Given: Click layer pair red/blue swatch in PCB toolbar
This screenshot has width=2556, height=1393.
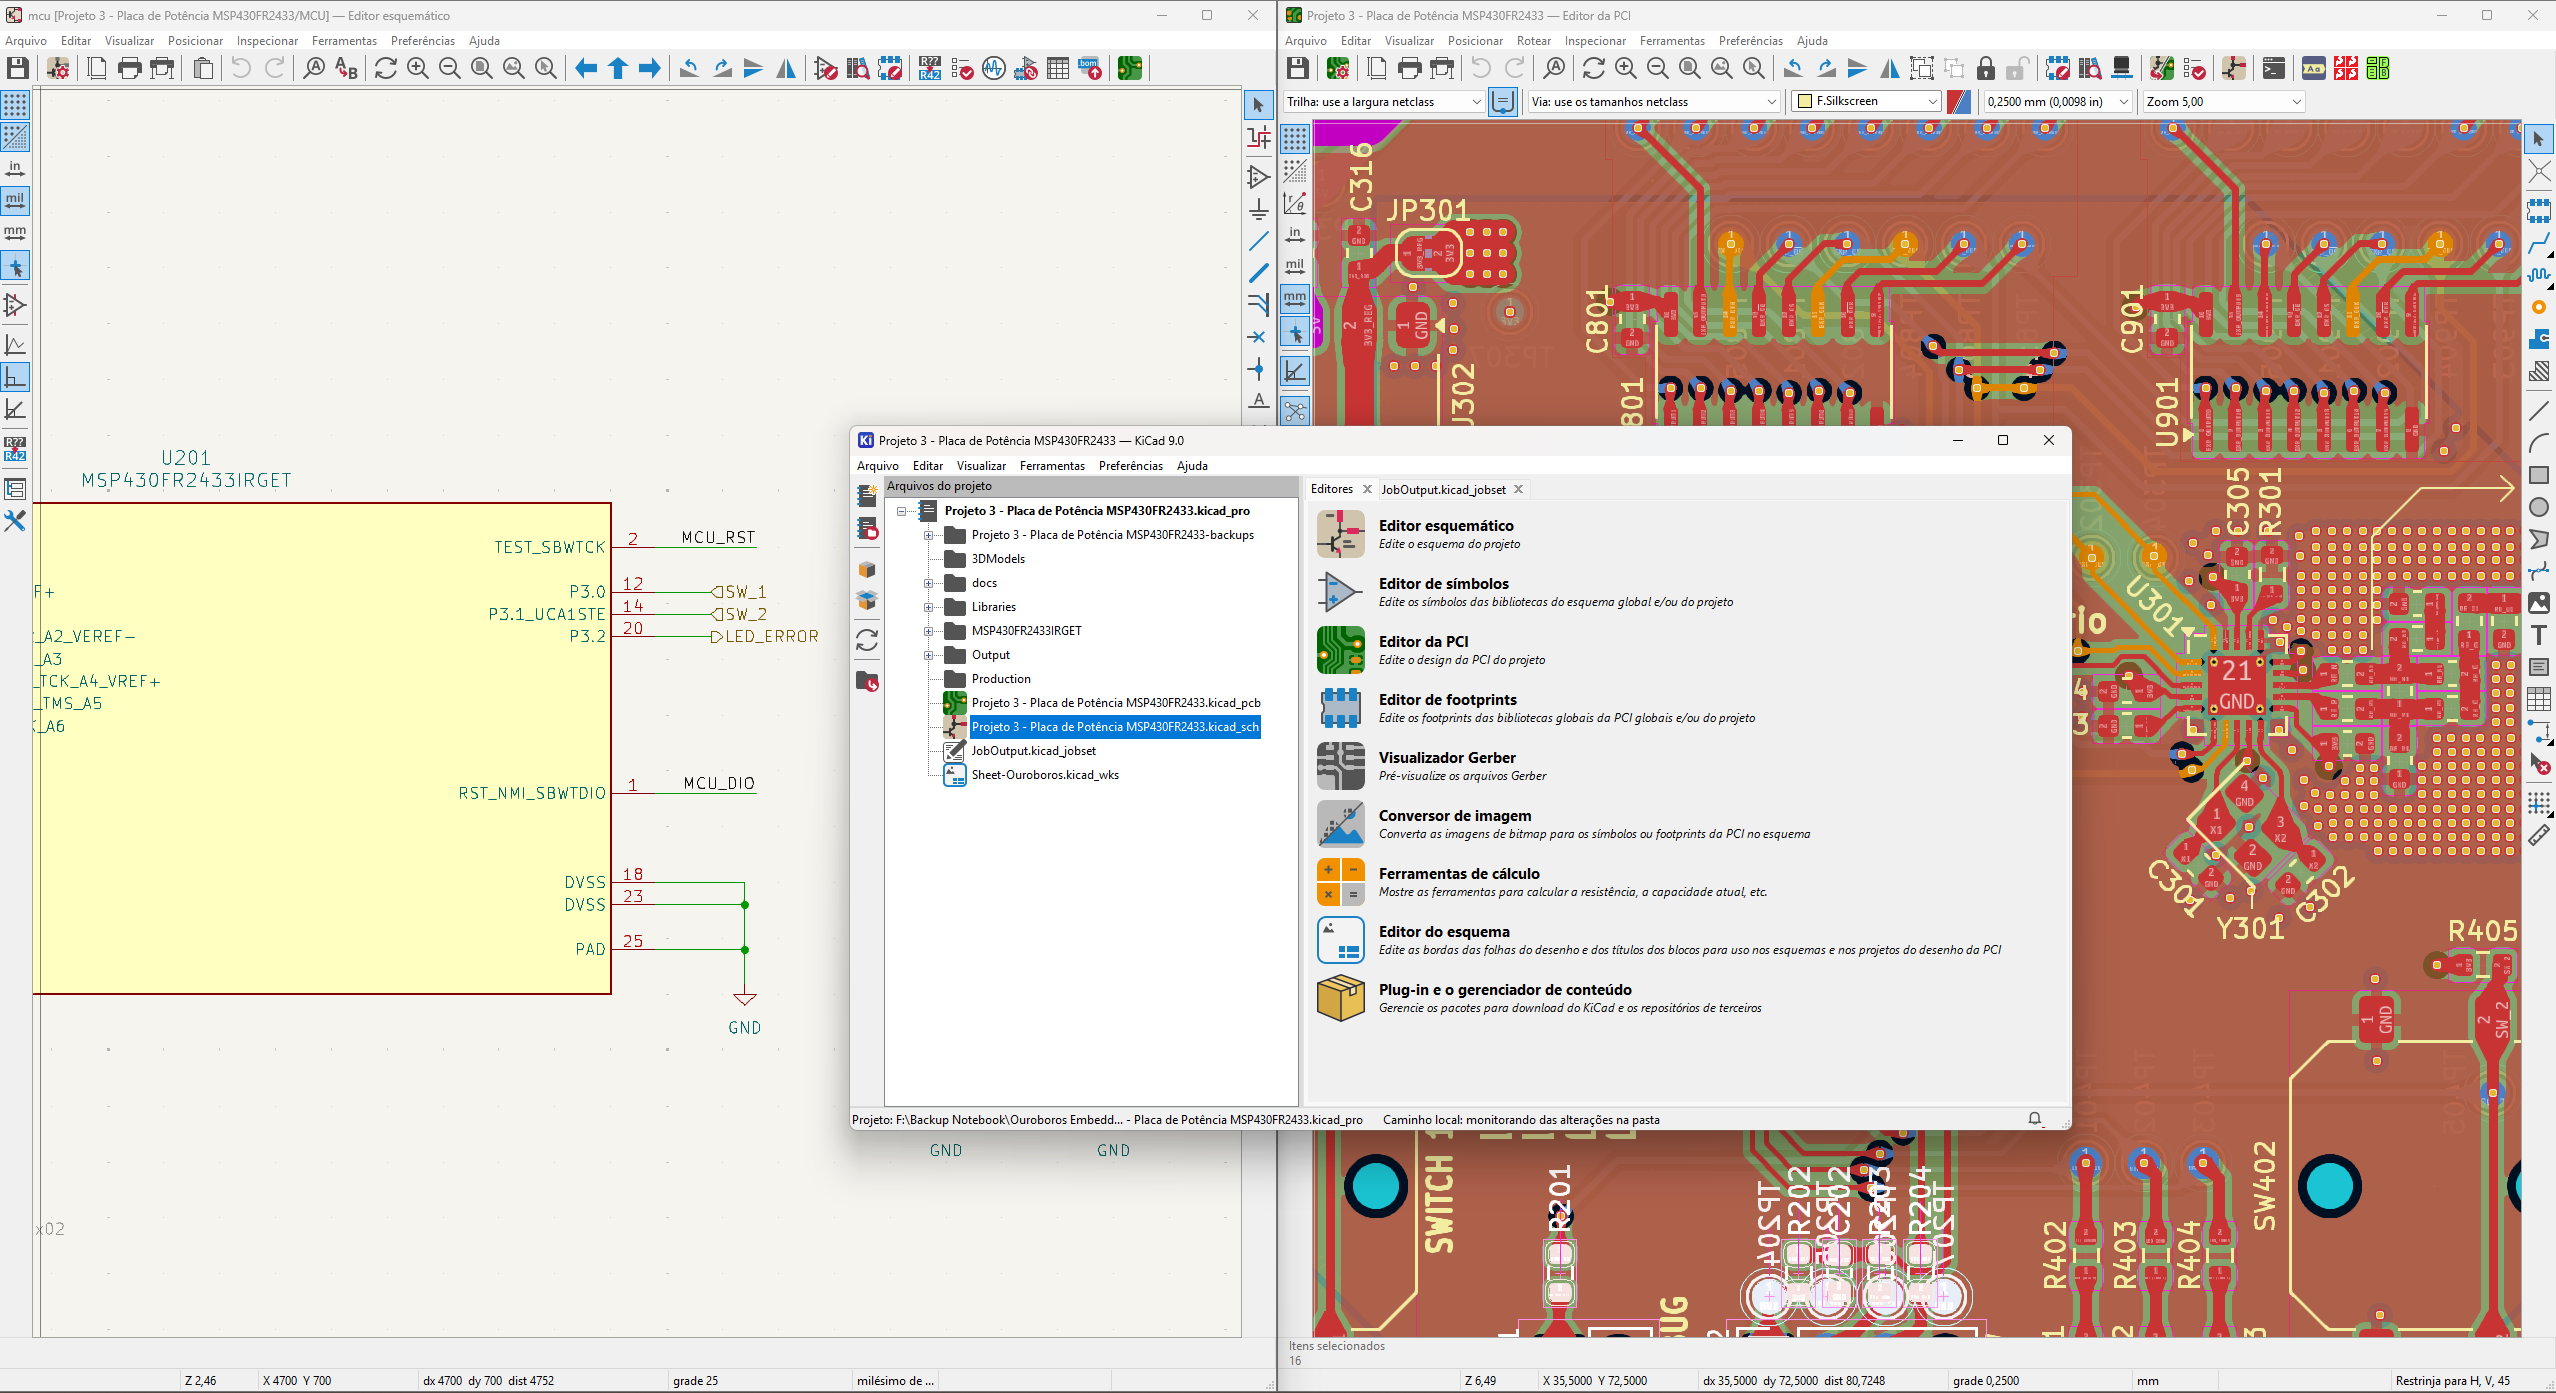Looking at the screenshot, I should click(x=1959, y=101).
